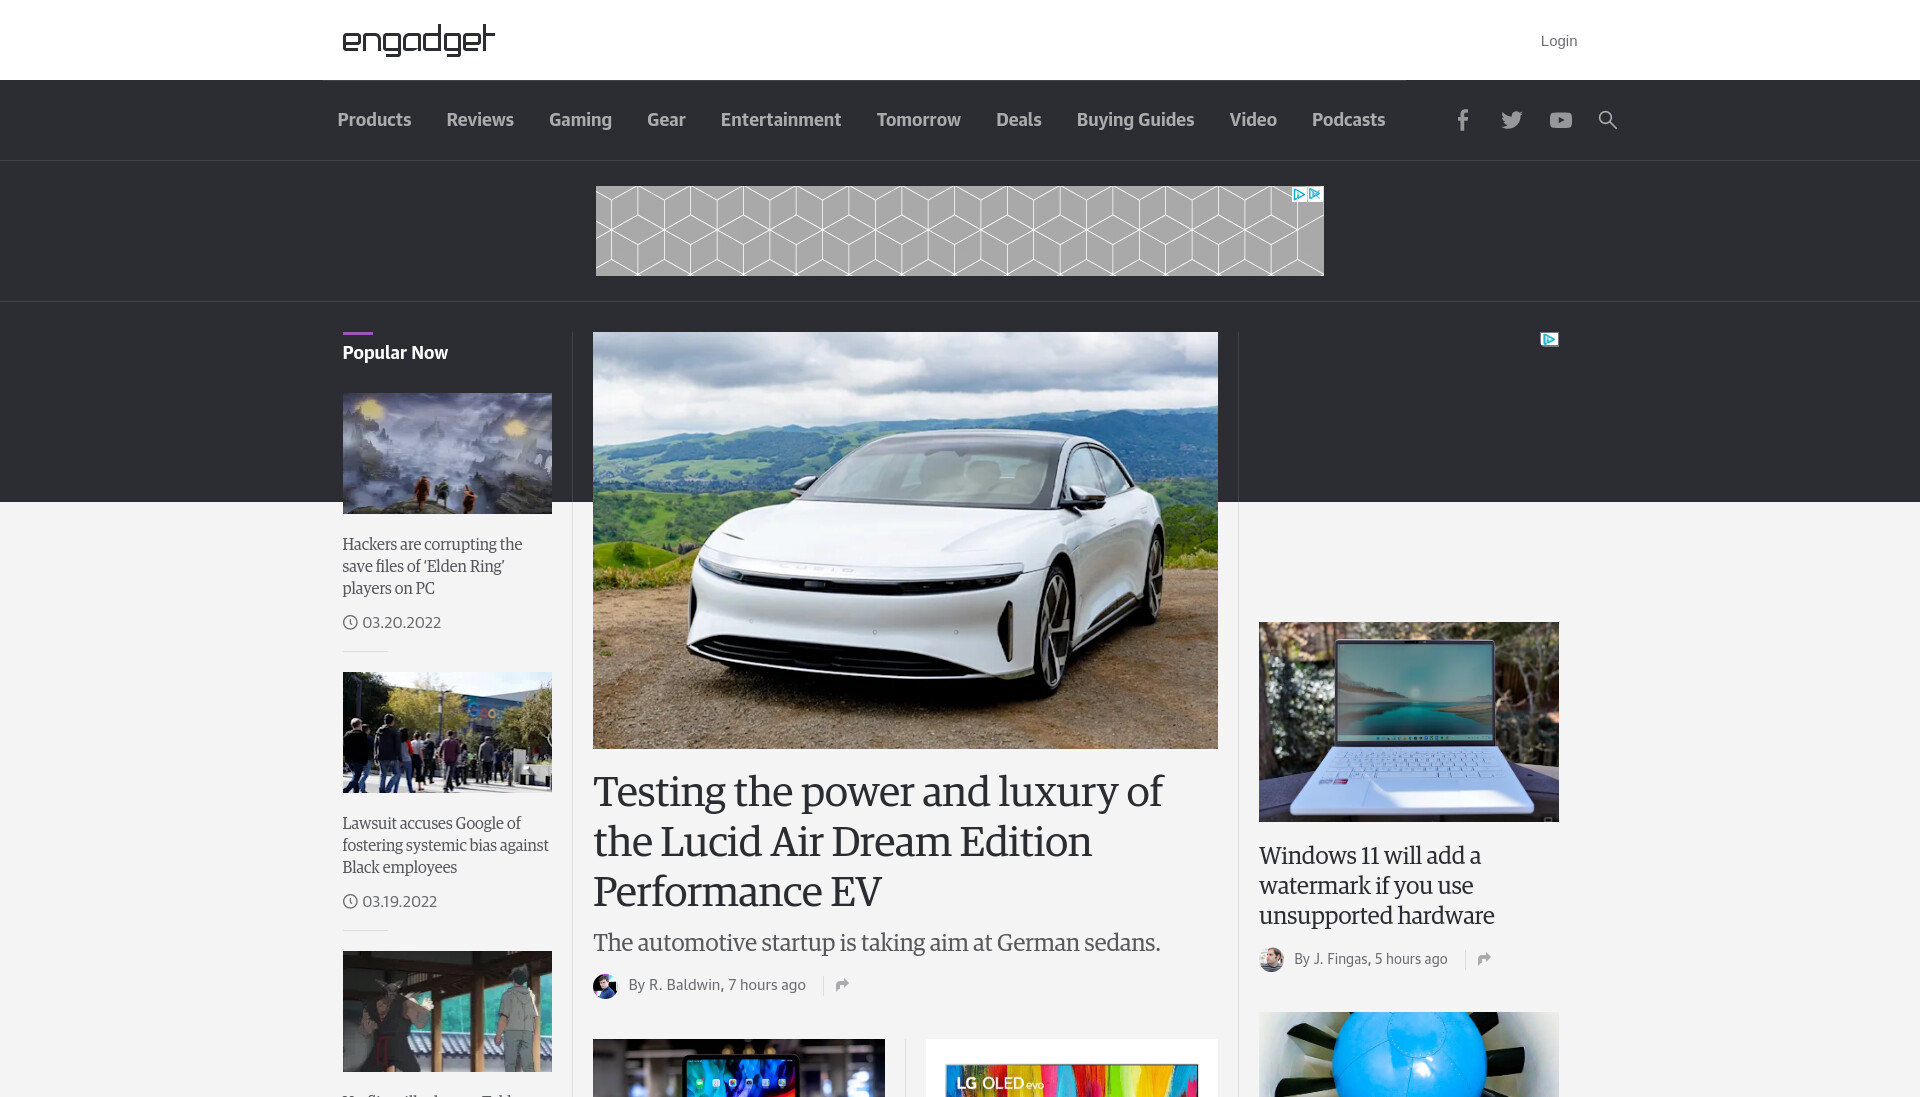This screenshot has width=1920, height=1097.
Task: Click the LG OLED evo thumbnail
Action: (1071, 1068)
